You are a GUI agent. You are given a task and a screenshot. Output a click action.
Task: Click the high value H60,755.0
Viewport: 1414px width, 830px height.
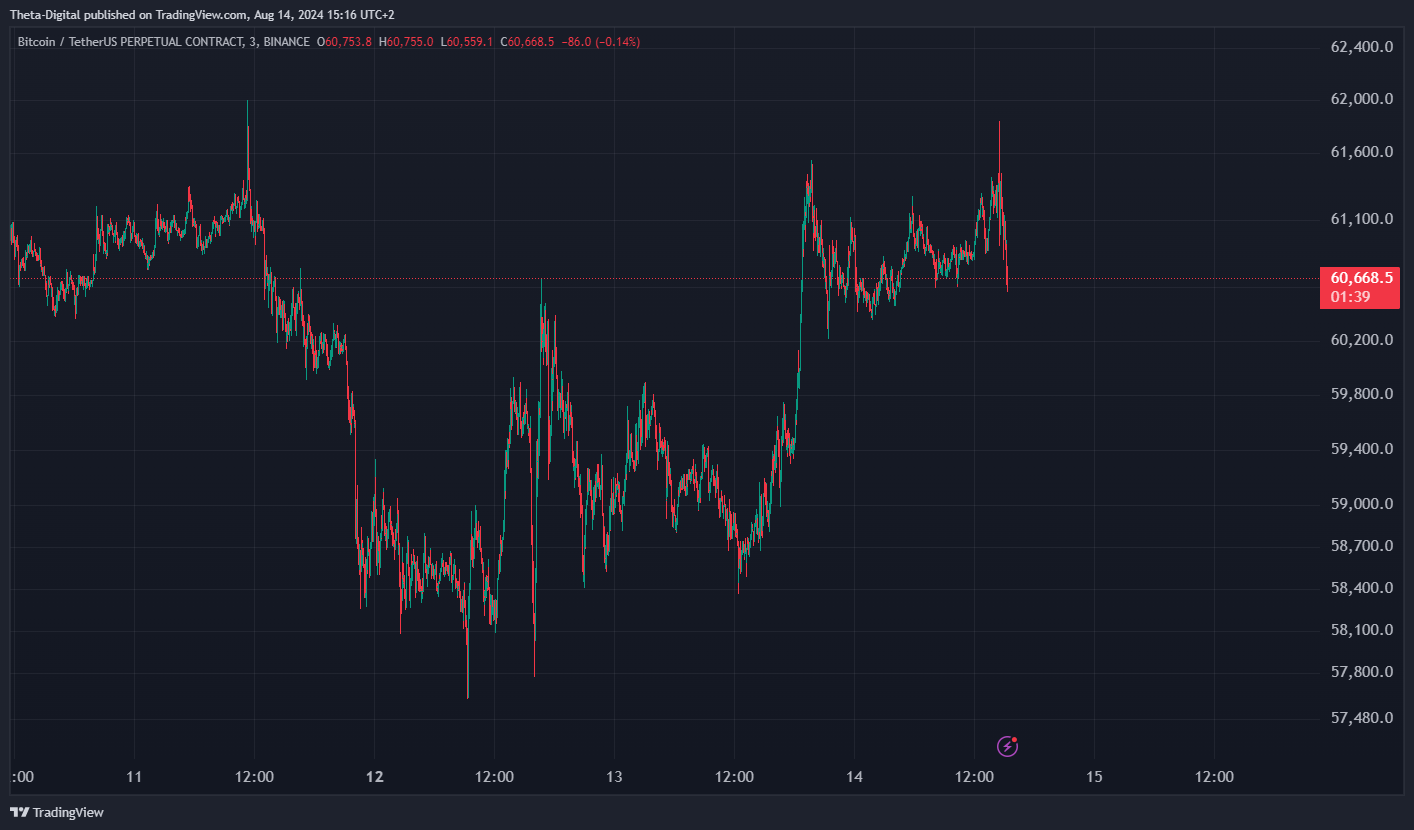[406, 42]
